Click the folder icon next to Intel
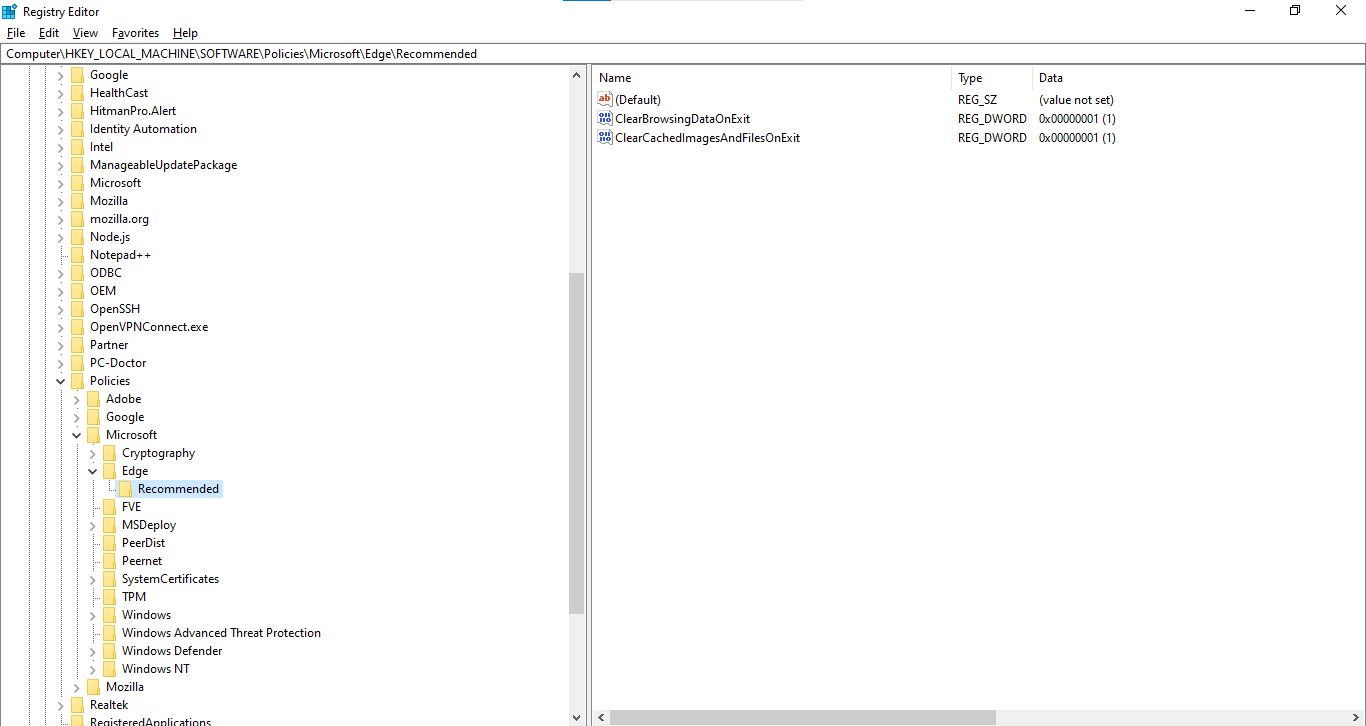Image resolution: width=1366 pixels, height=726 pixels. (x=77, y=147)
